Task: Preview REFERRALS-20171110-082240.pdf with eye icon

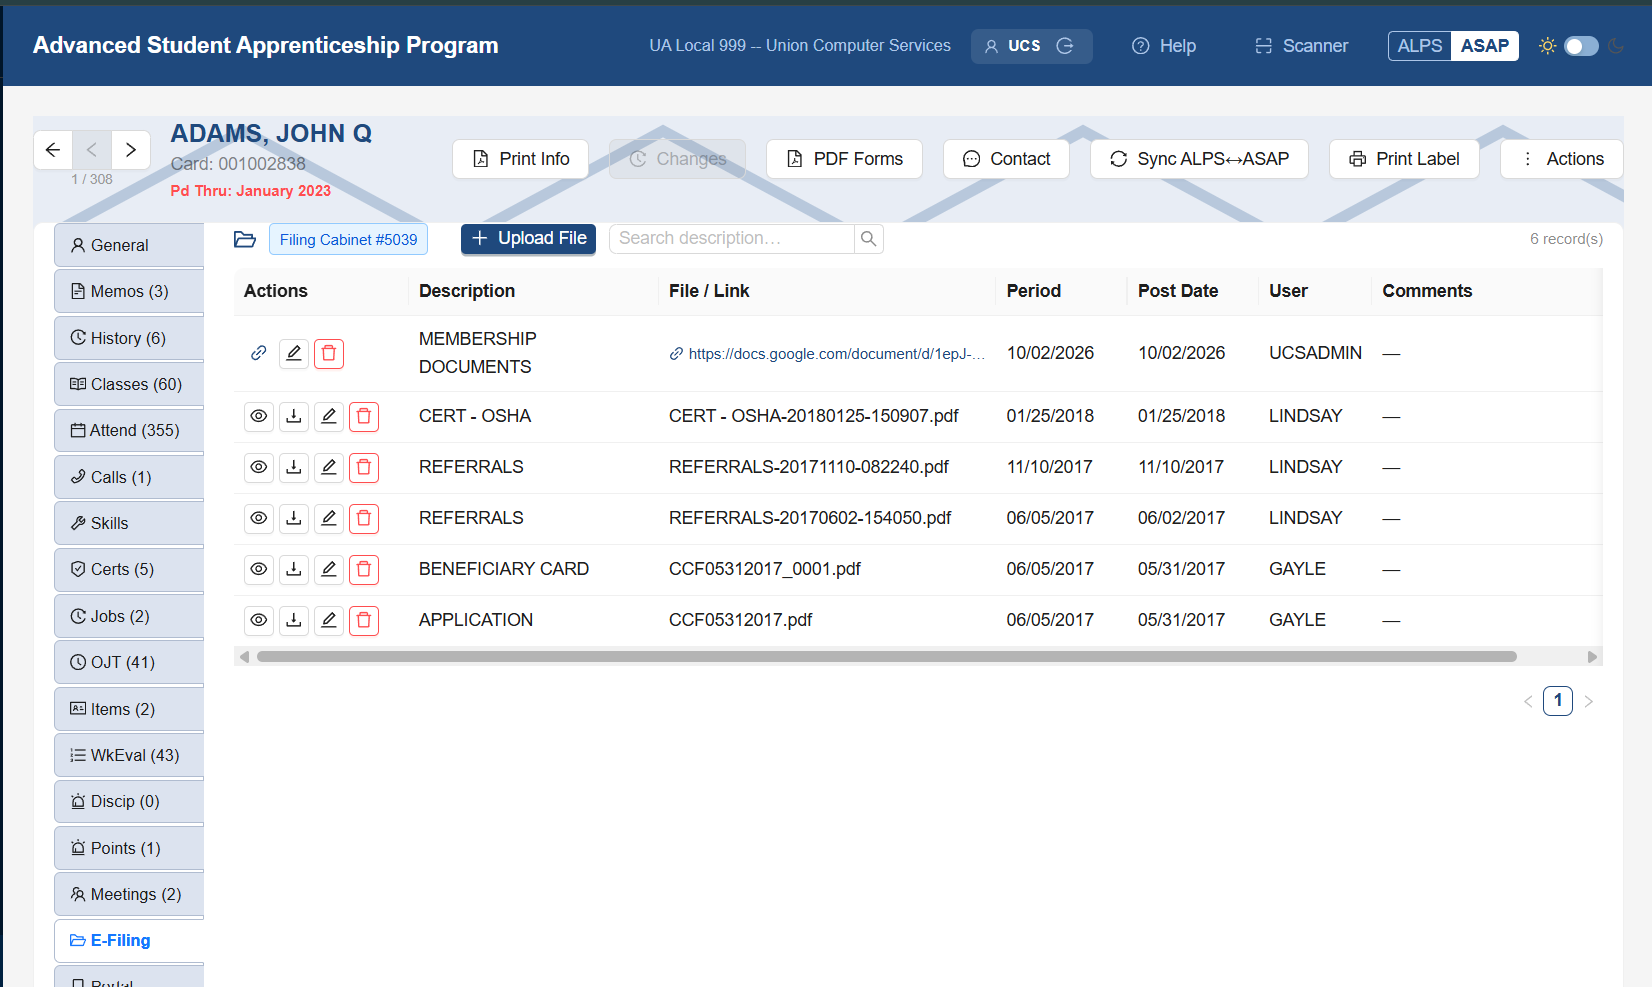Action: click(x=259, y=467)
